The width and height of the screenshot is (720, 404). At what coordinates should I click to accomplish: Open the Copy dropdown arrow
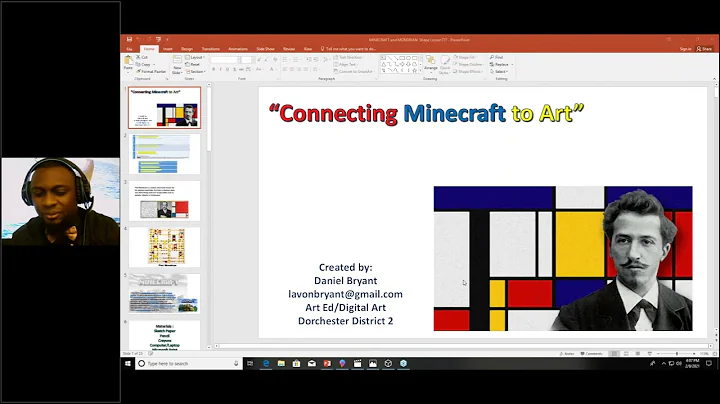154,65
